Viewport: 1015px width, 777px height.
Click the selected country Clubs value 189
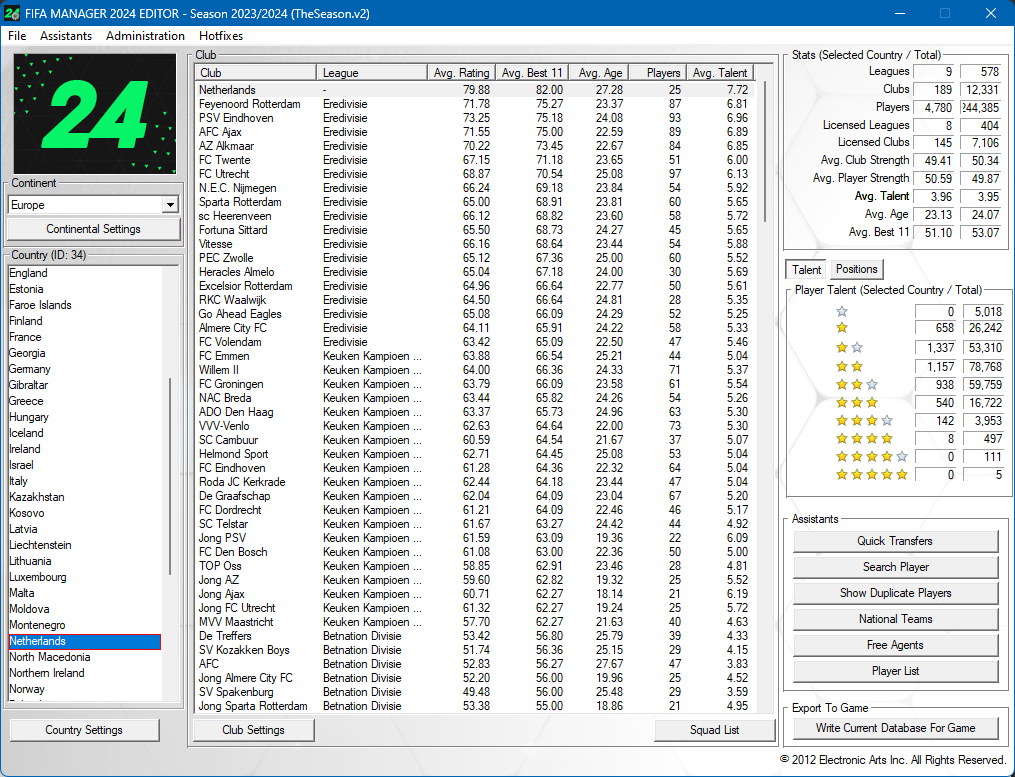click(935, 89)
